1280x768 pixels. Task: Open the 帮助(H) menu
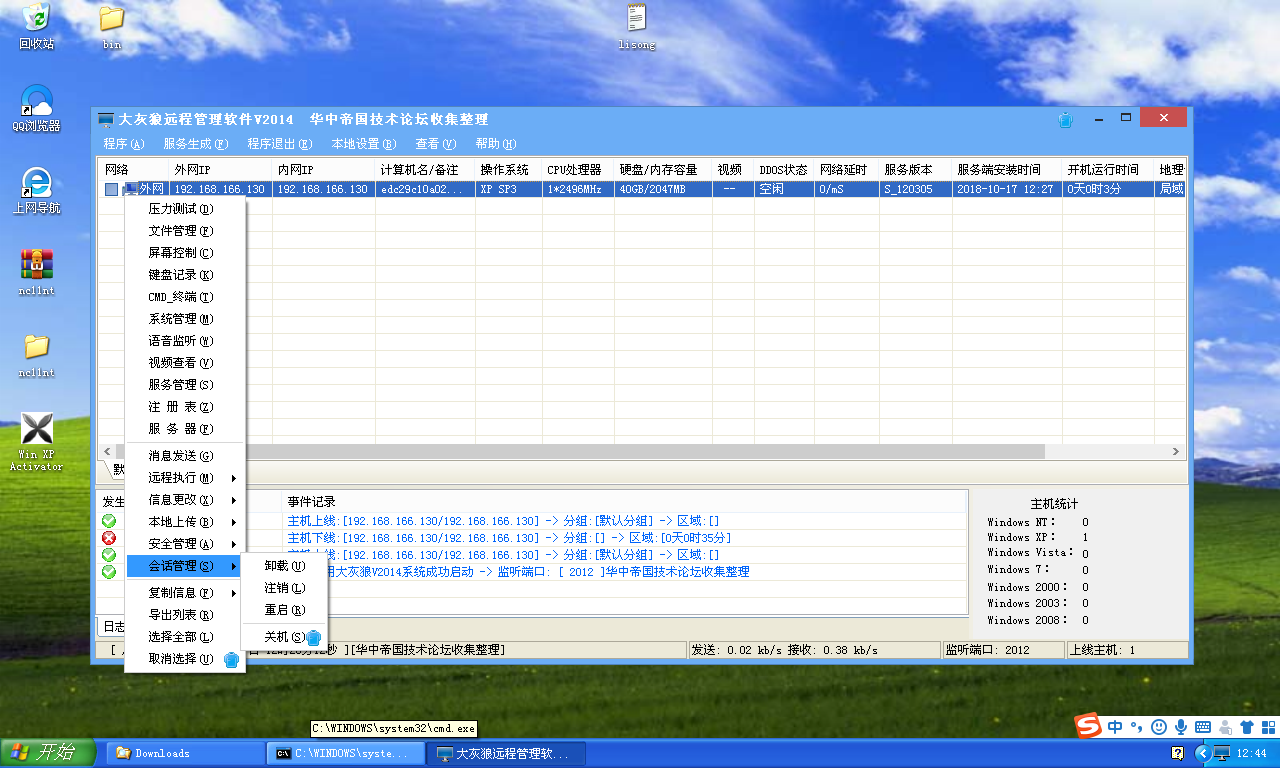(x=496, y=144)
